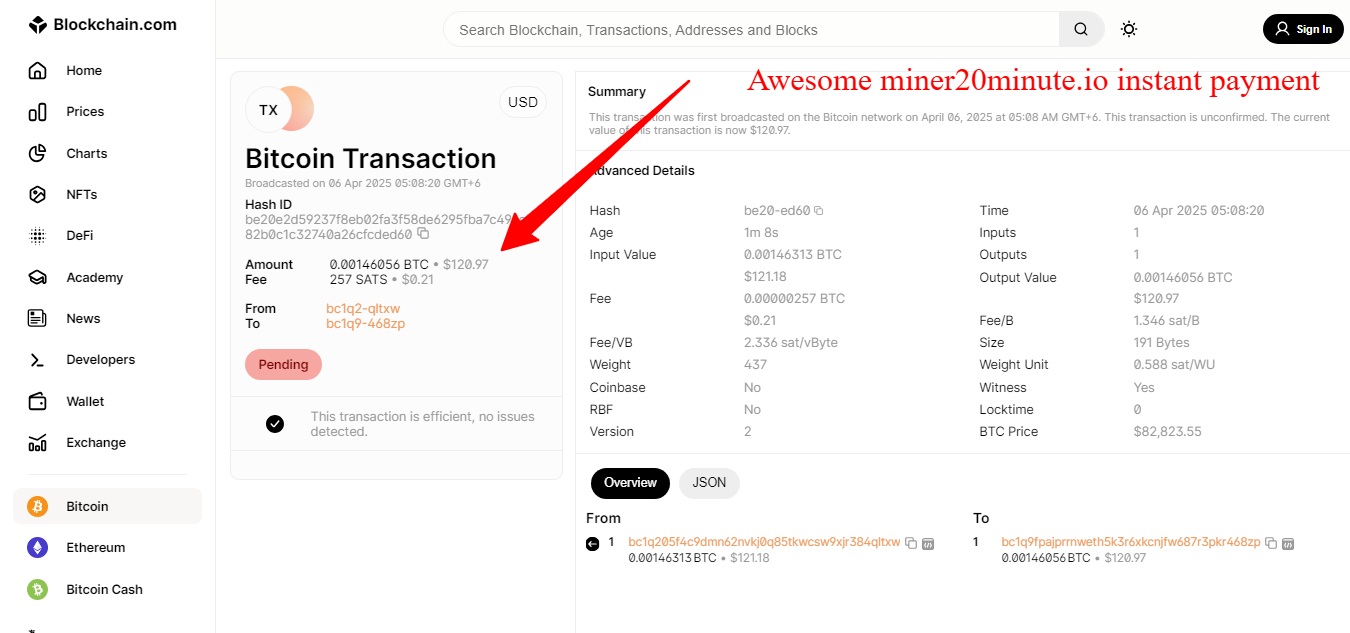Screen dimensions: 1350x633
Task: Copy the short hash be20-ed60
Action: pos(818,211)
